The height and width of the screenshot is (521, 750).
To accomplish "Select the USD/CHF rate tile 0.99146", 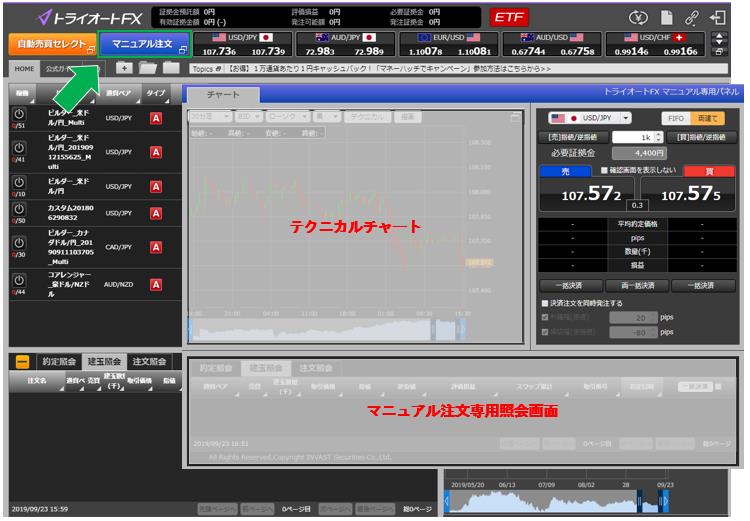I will click(655, 44).
